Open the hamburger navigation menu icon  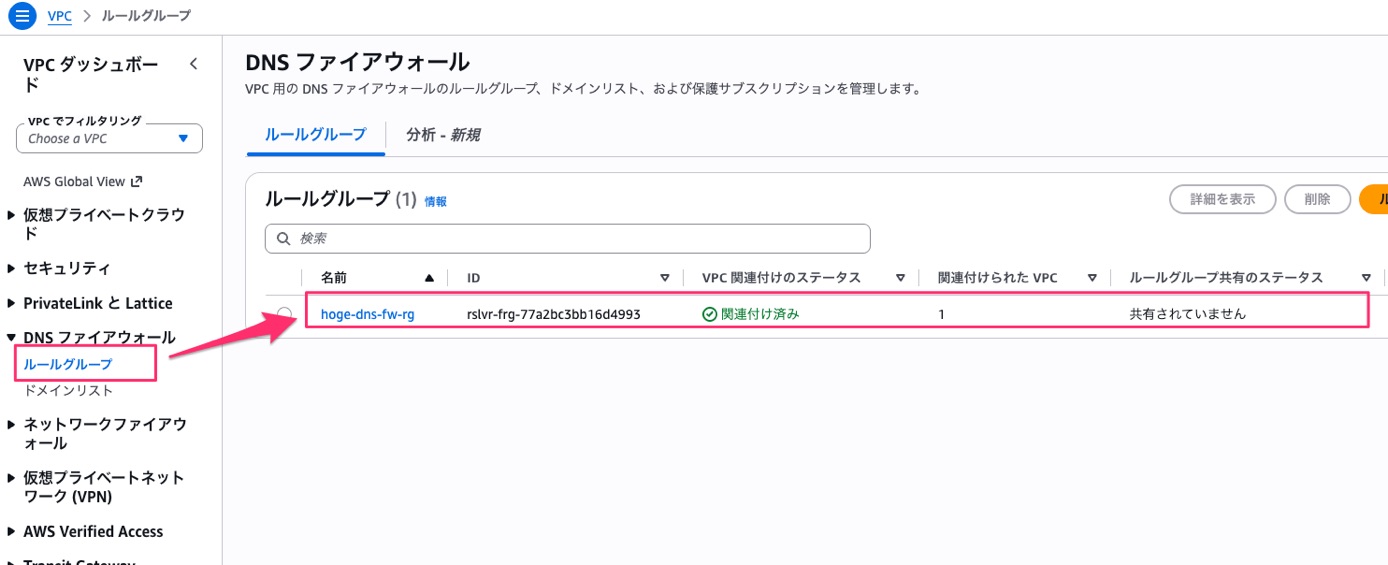click(x=23, y=16)
